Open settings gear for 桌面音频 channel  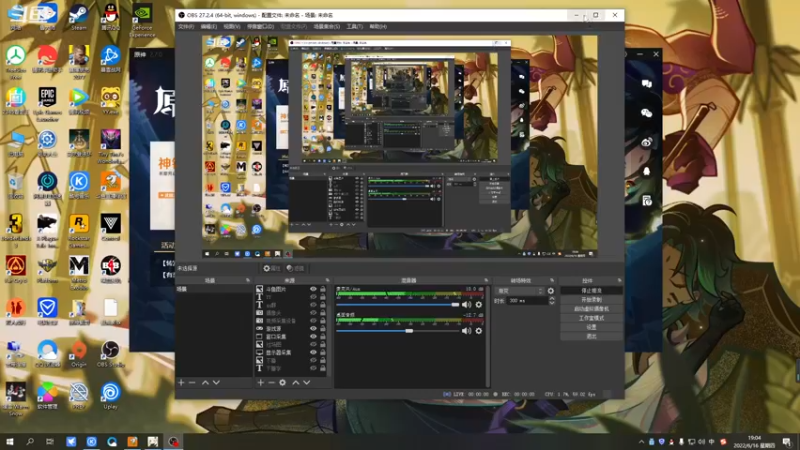(x=479, y=331)
